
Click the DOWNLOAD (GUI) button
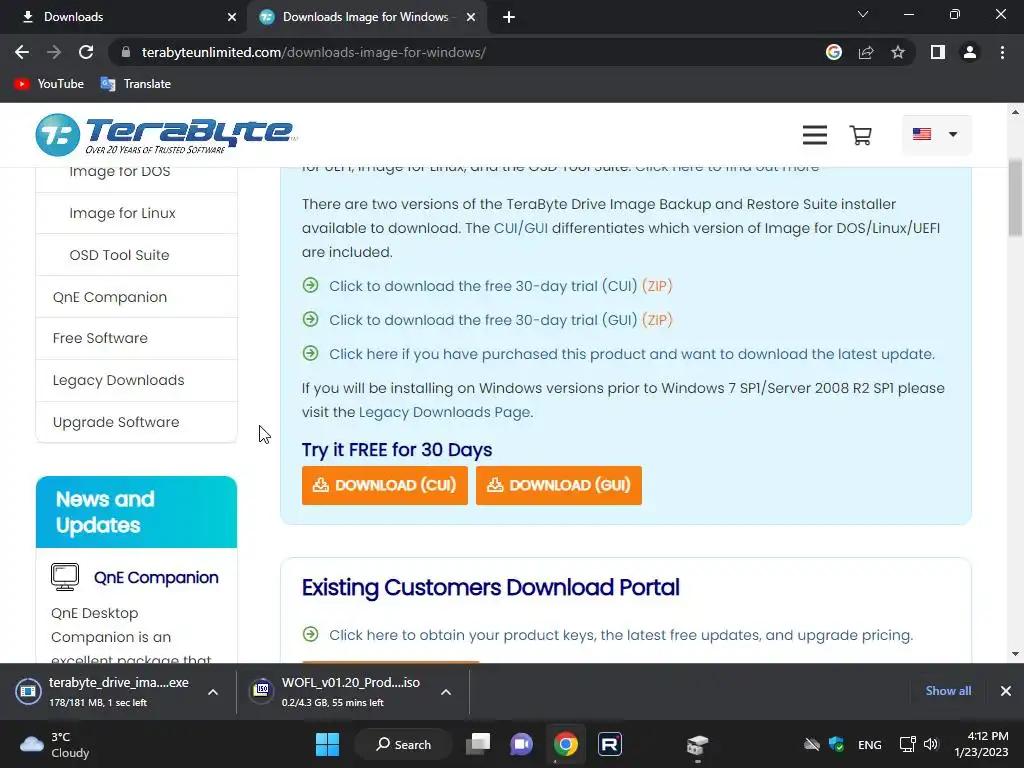(559, 485)
